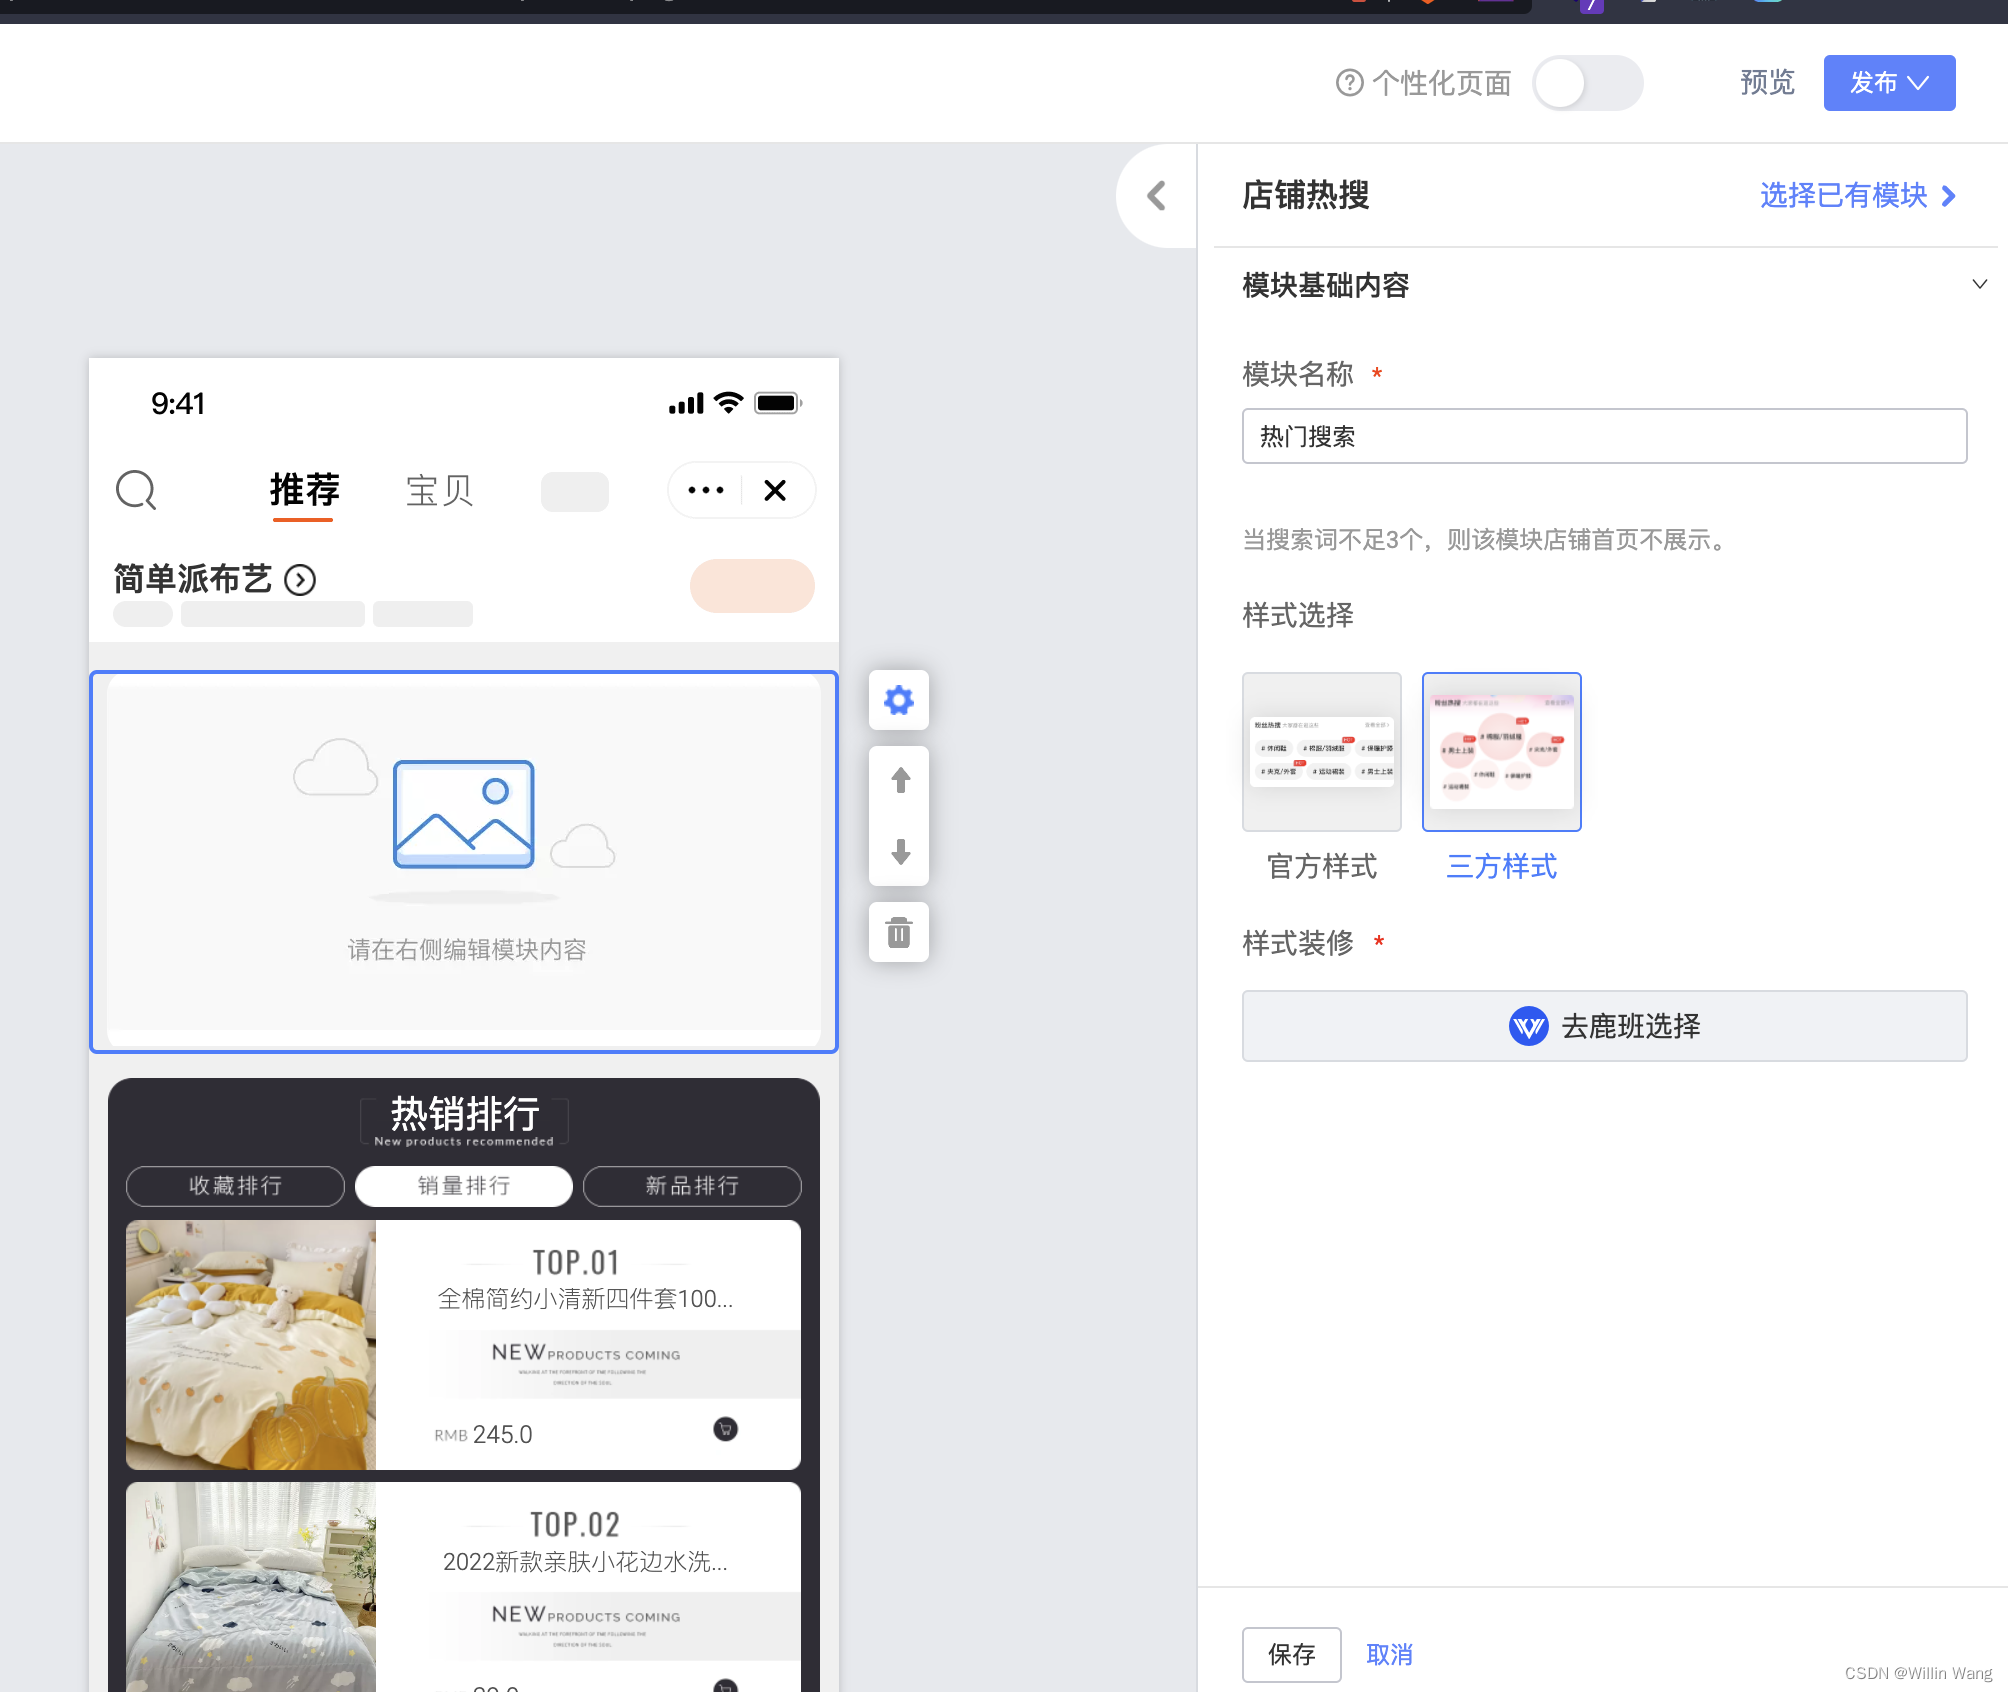This screenshot has height=1692, width=2008.
Task: Open the more options '...' in phone capsule
Action: [706, 491]
